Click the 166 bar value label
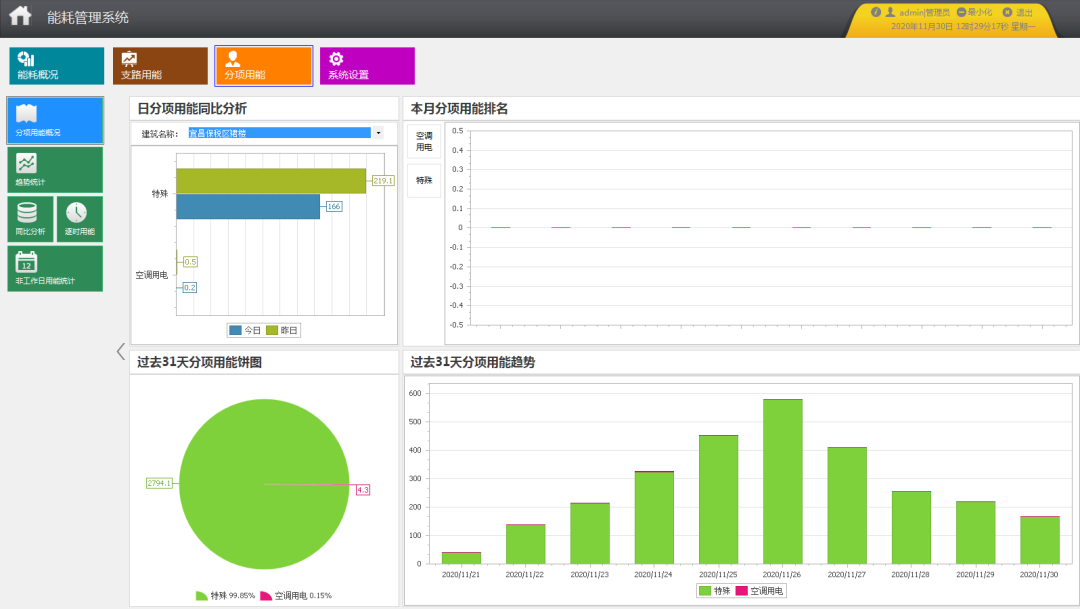 (334, 206)
